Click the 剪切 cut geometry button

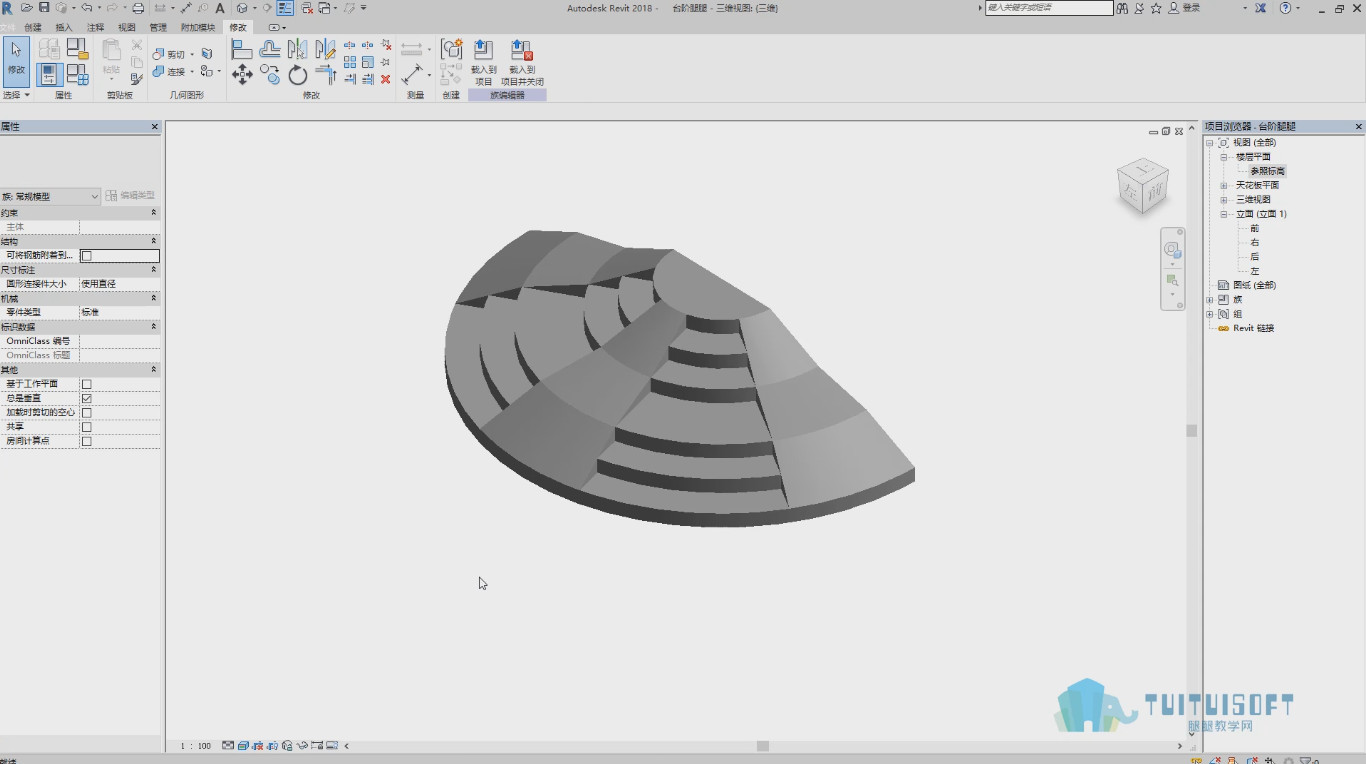pyautogui.click(x=170, y=54)
